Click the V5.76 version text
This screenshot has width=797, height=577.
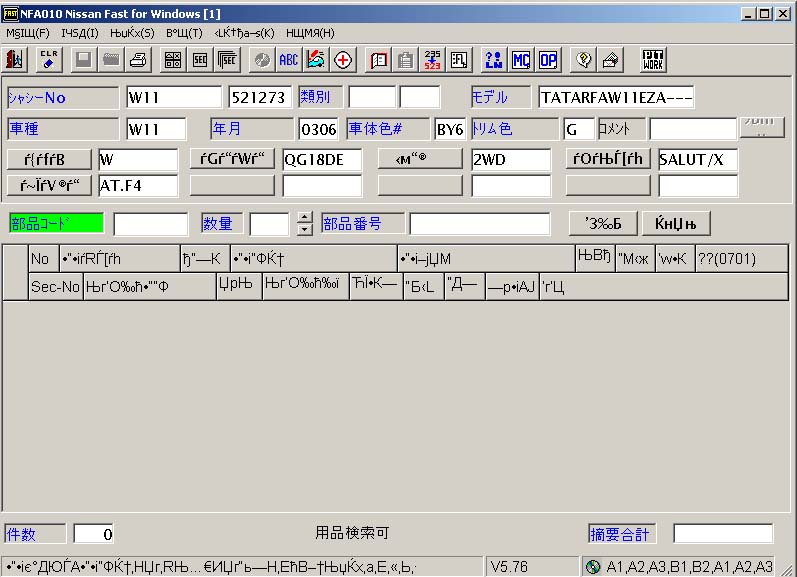pyautogui.click(x=509, y=566)
